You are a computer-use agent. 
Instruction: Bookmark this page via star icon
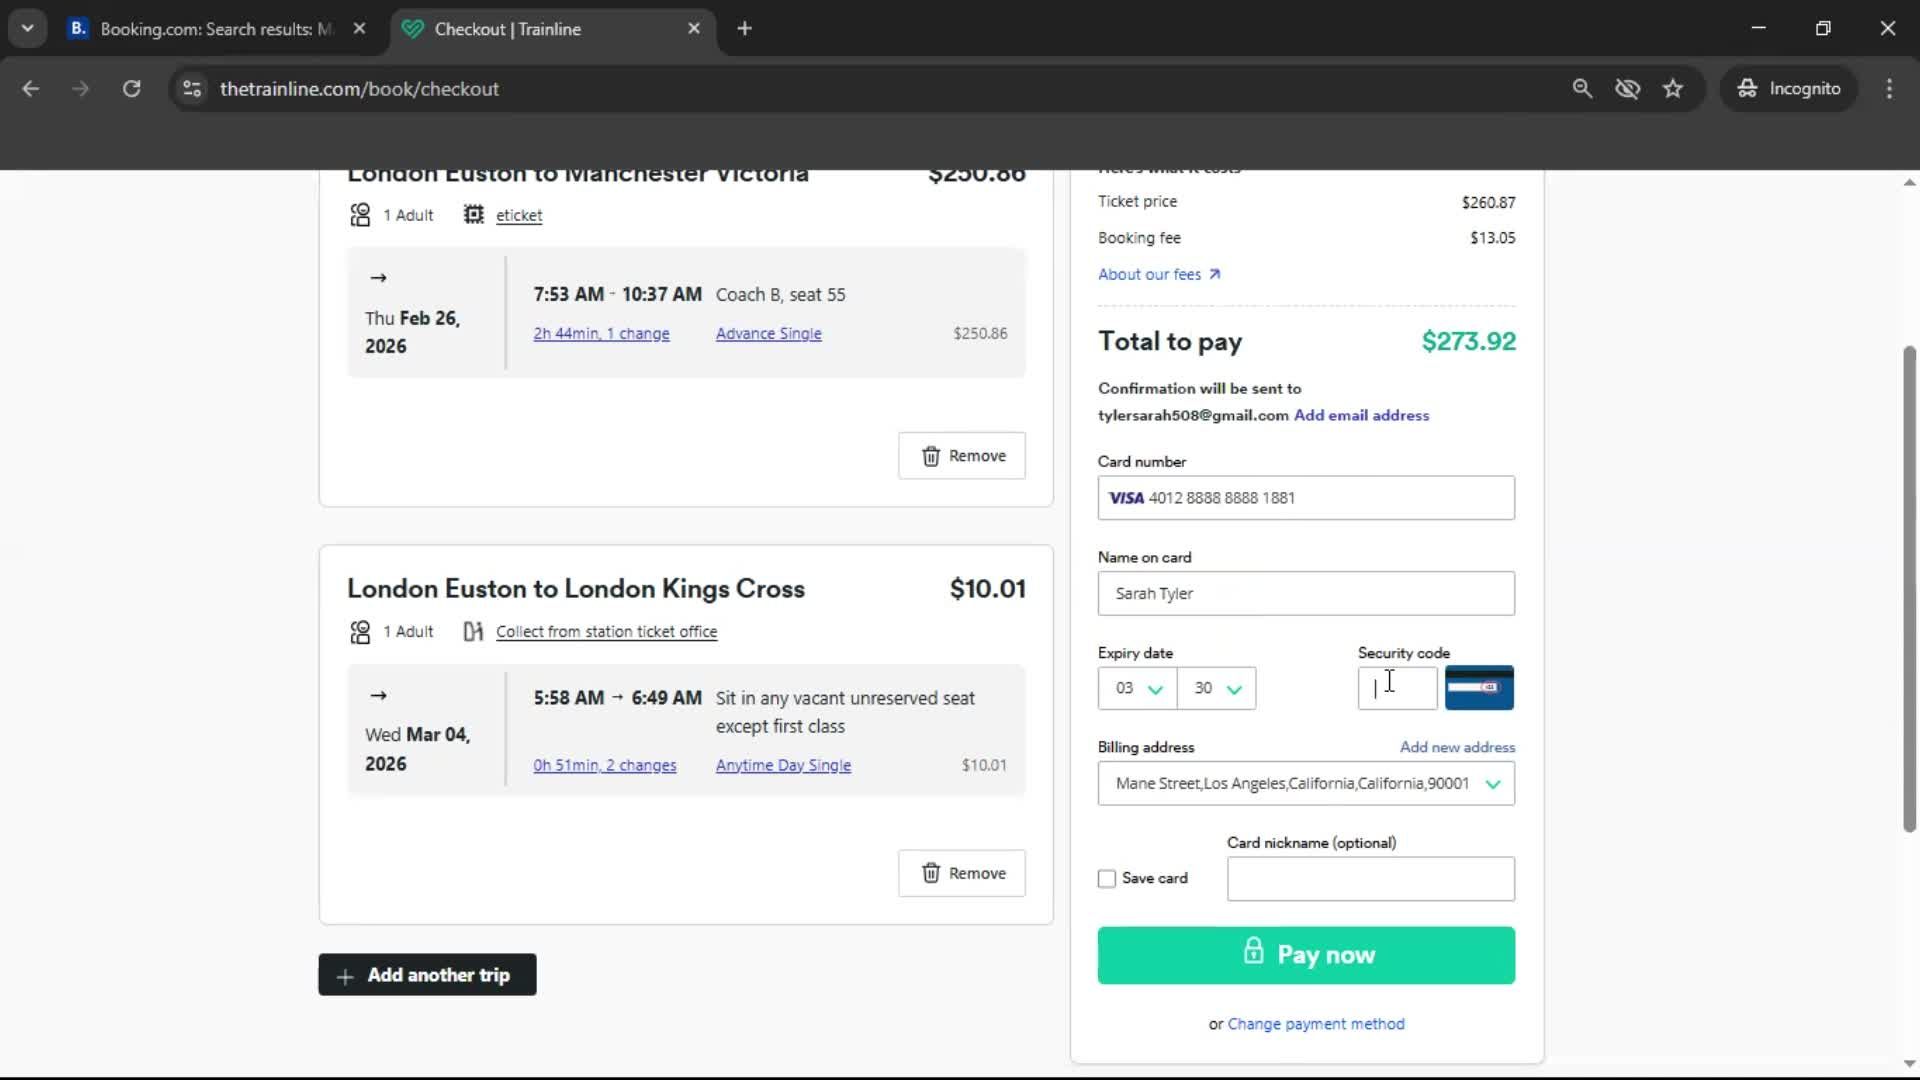1673,88
